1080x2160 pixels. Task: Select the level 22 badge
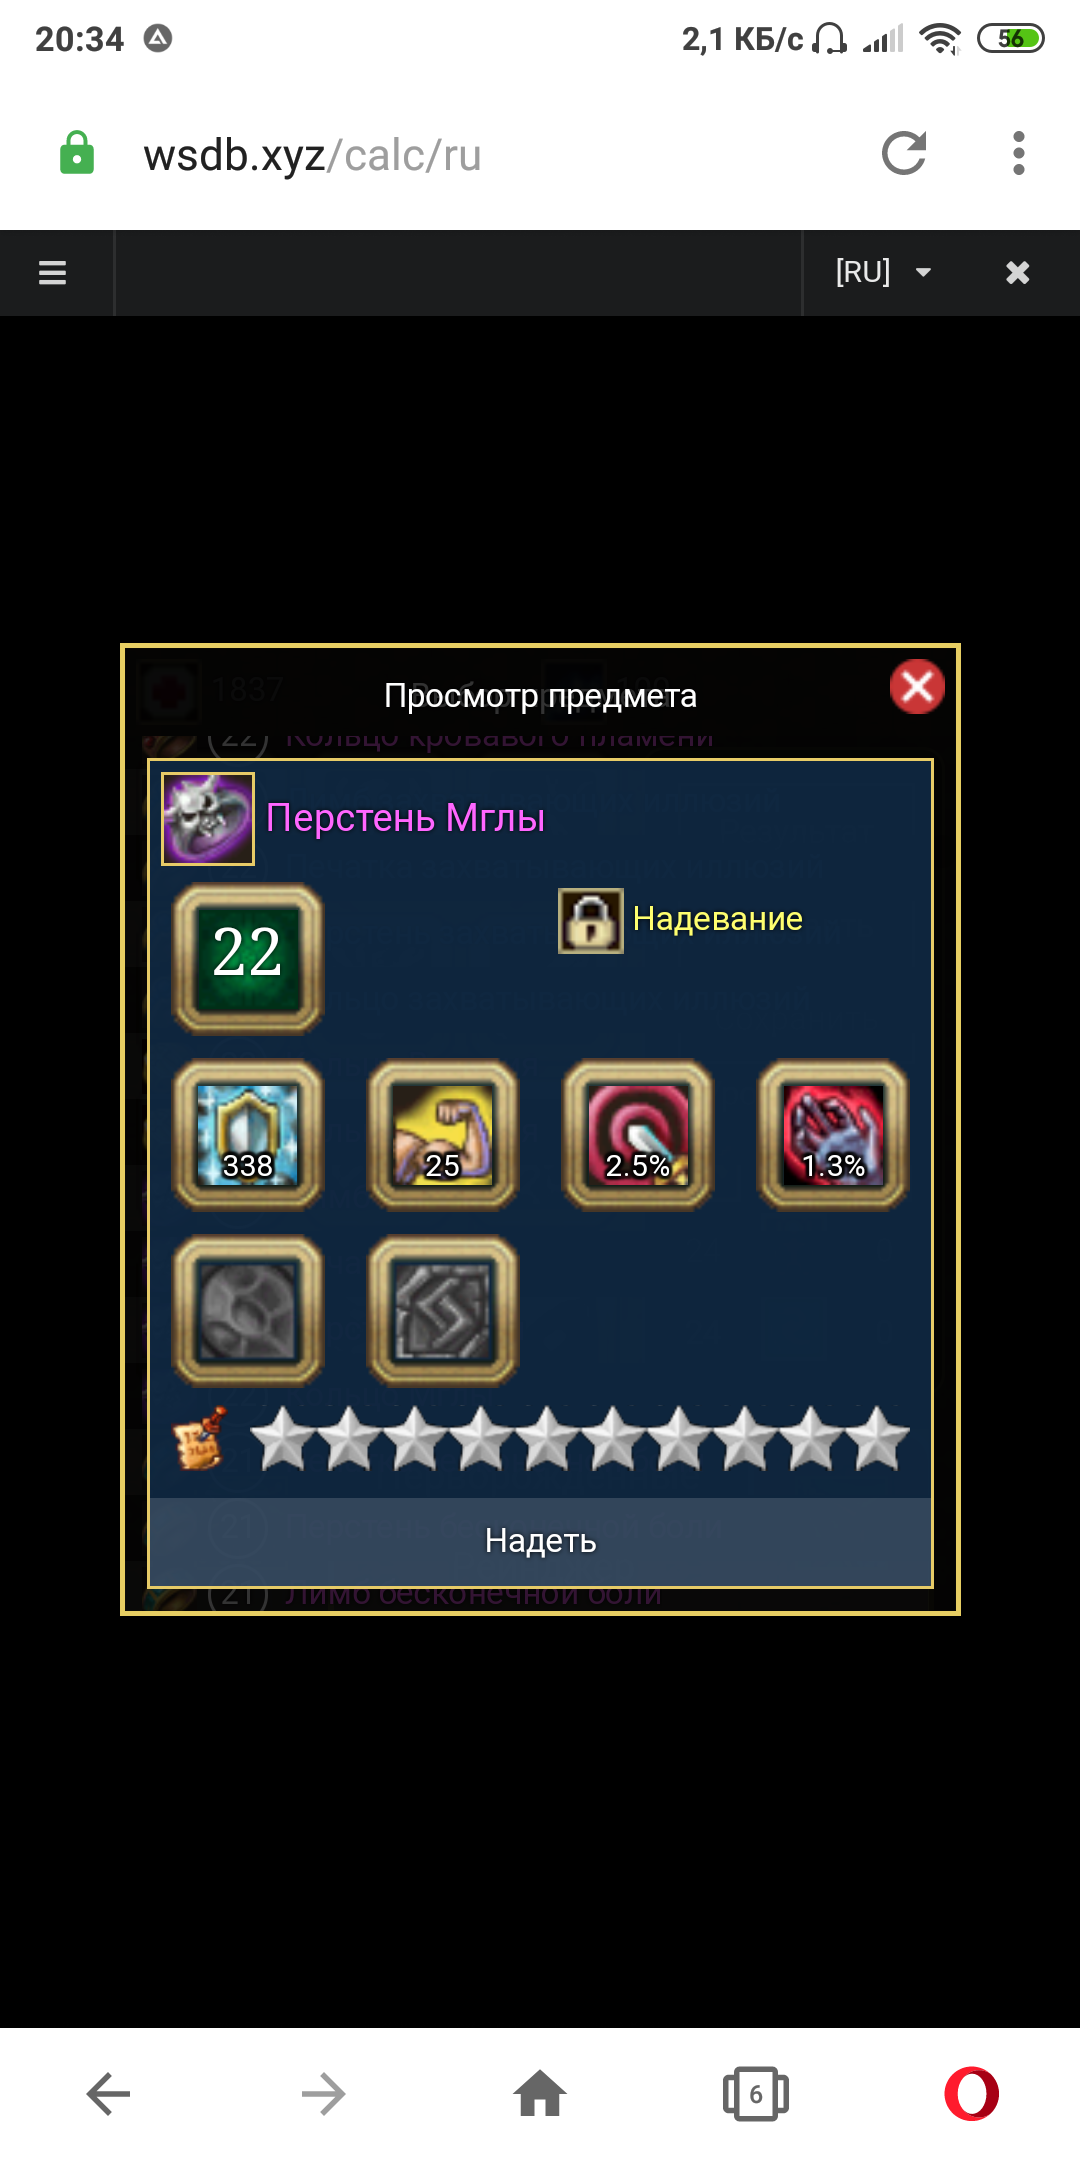(248, 958)
